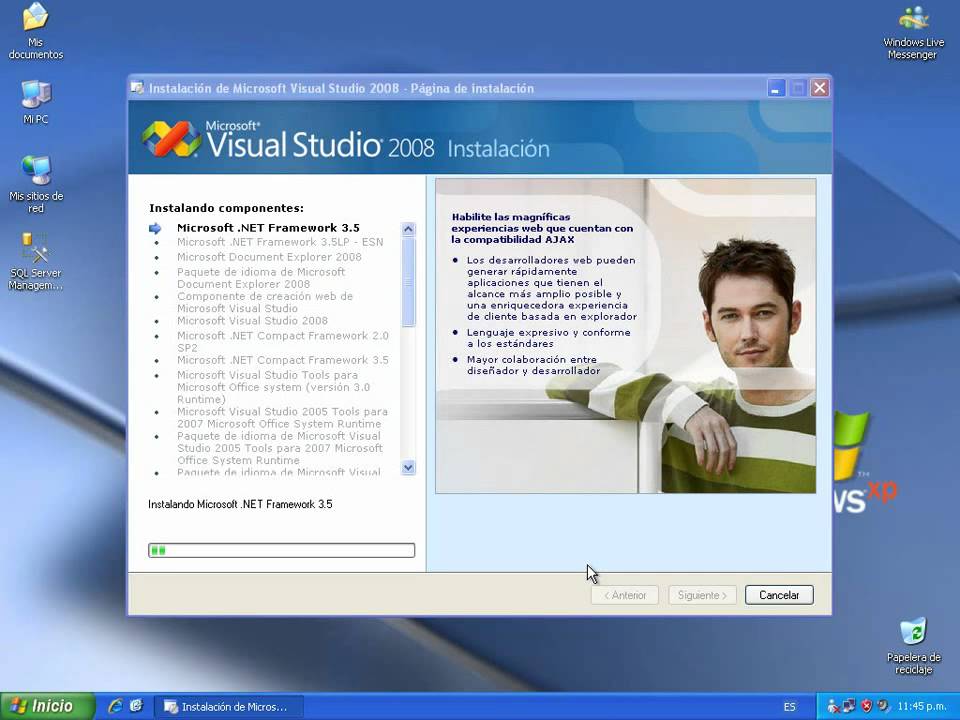
Task: Launch Windows Live Messenger desktop icon
Action: (913, 32)
